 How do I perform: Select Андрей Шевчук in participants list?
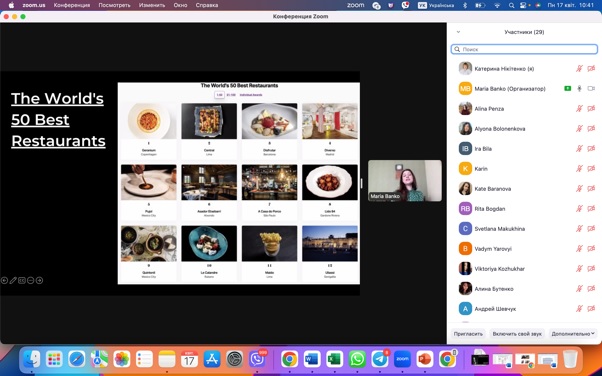pyautogui.click(x=524, y=308)
